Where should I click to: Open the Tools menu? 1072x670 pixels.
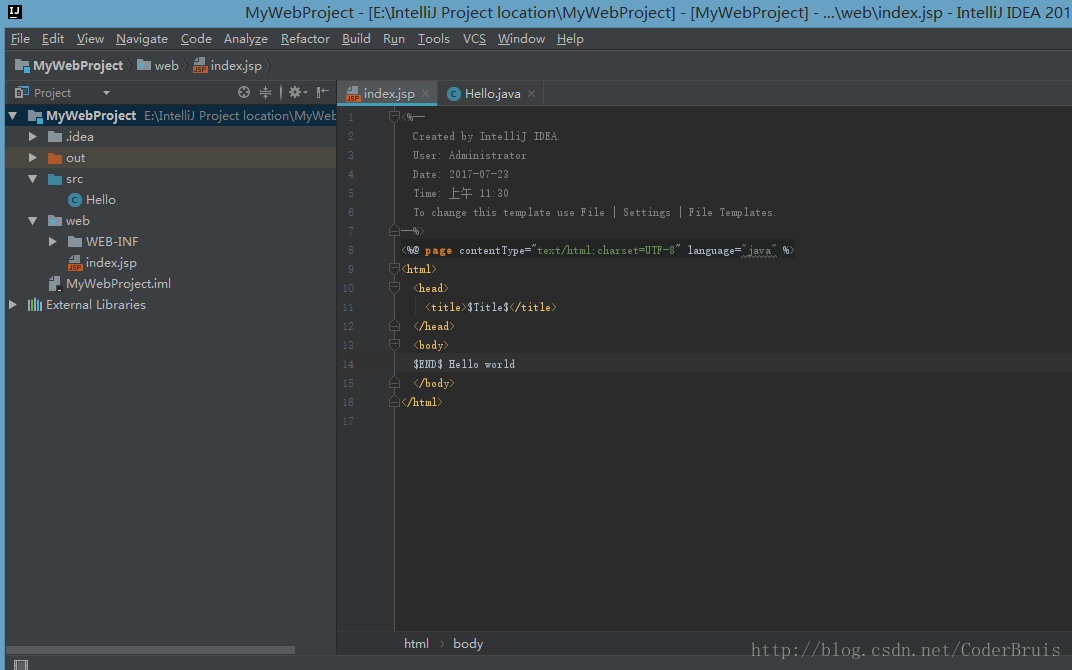click(x=433, y=39)
